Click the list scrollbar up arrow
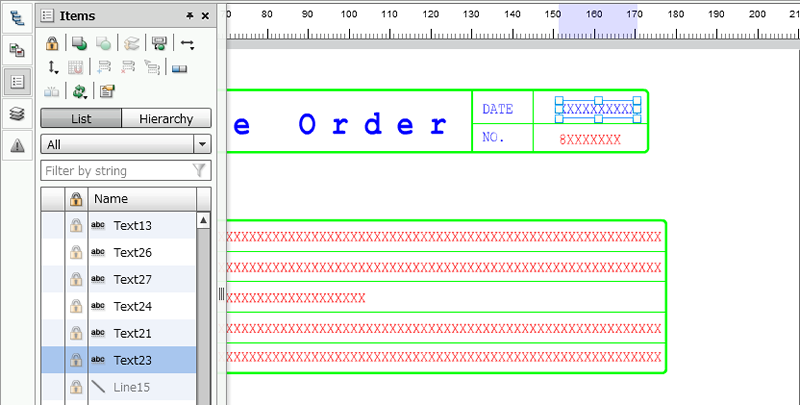Image resolution: width=800 pixels, height=405 pixels. tap(203, 220)
